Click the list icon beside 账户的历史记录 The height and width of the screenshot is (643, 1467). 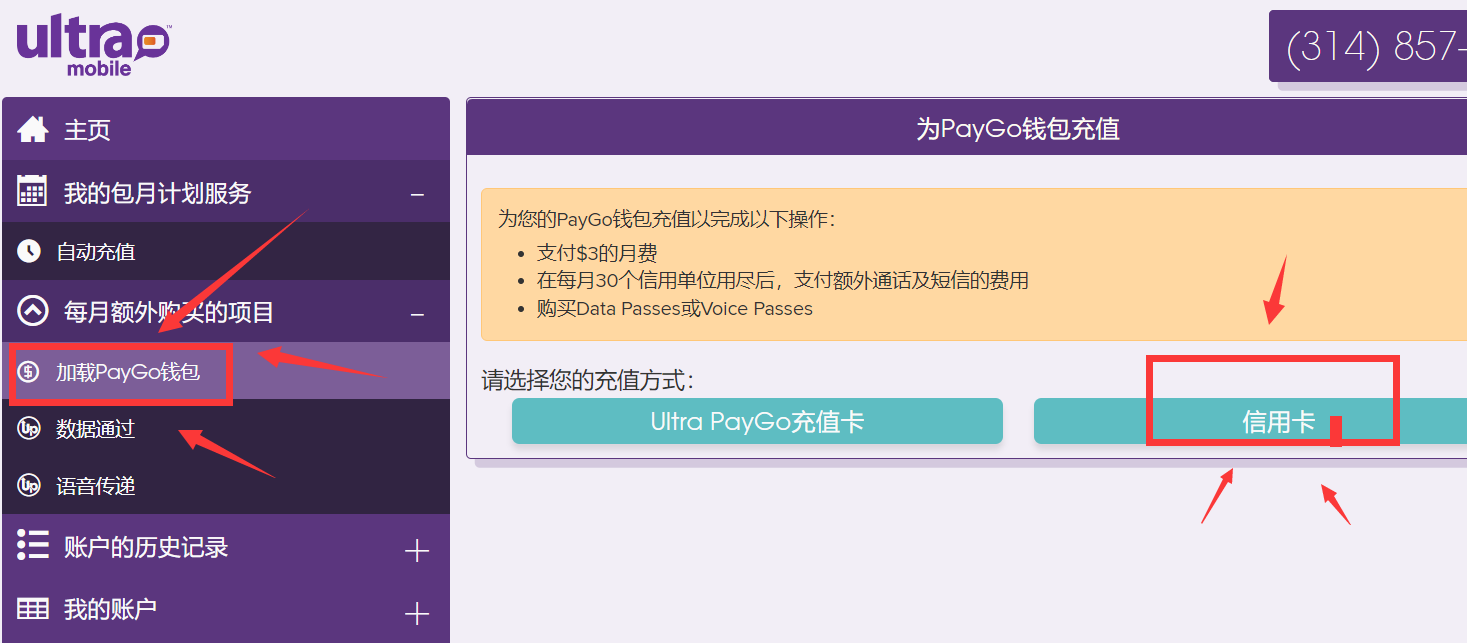pyautogui.click(x=33, y=546)
